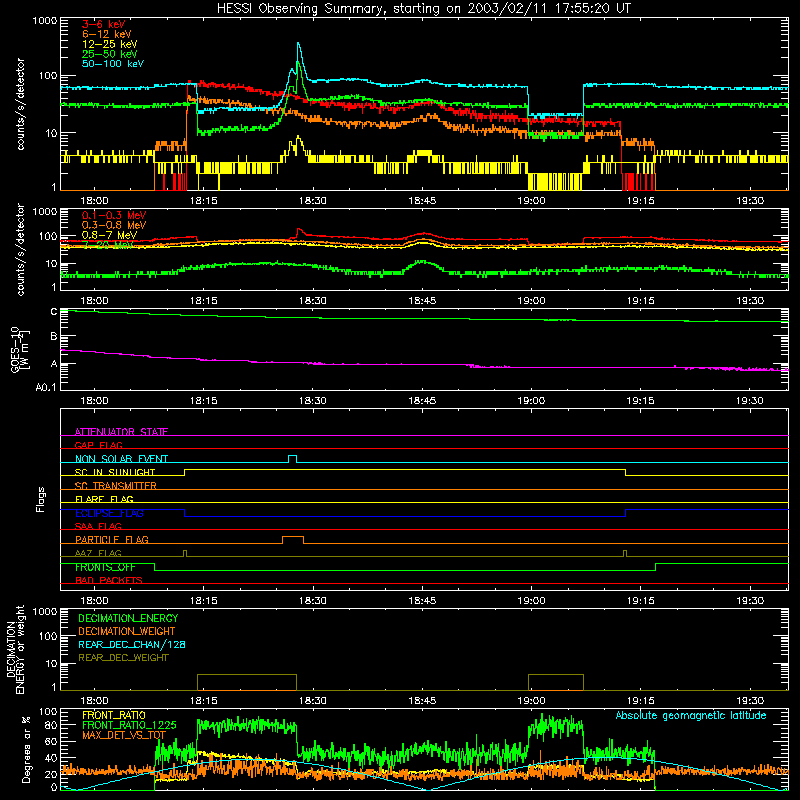
Task: Select the '25-50 keV' legend label
Action: pos(109,54)
